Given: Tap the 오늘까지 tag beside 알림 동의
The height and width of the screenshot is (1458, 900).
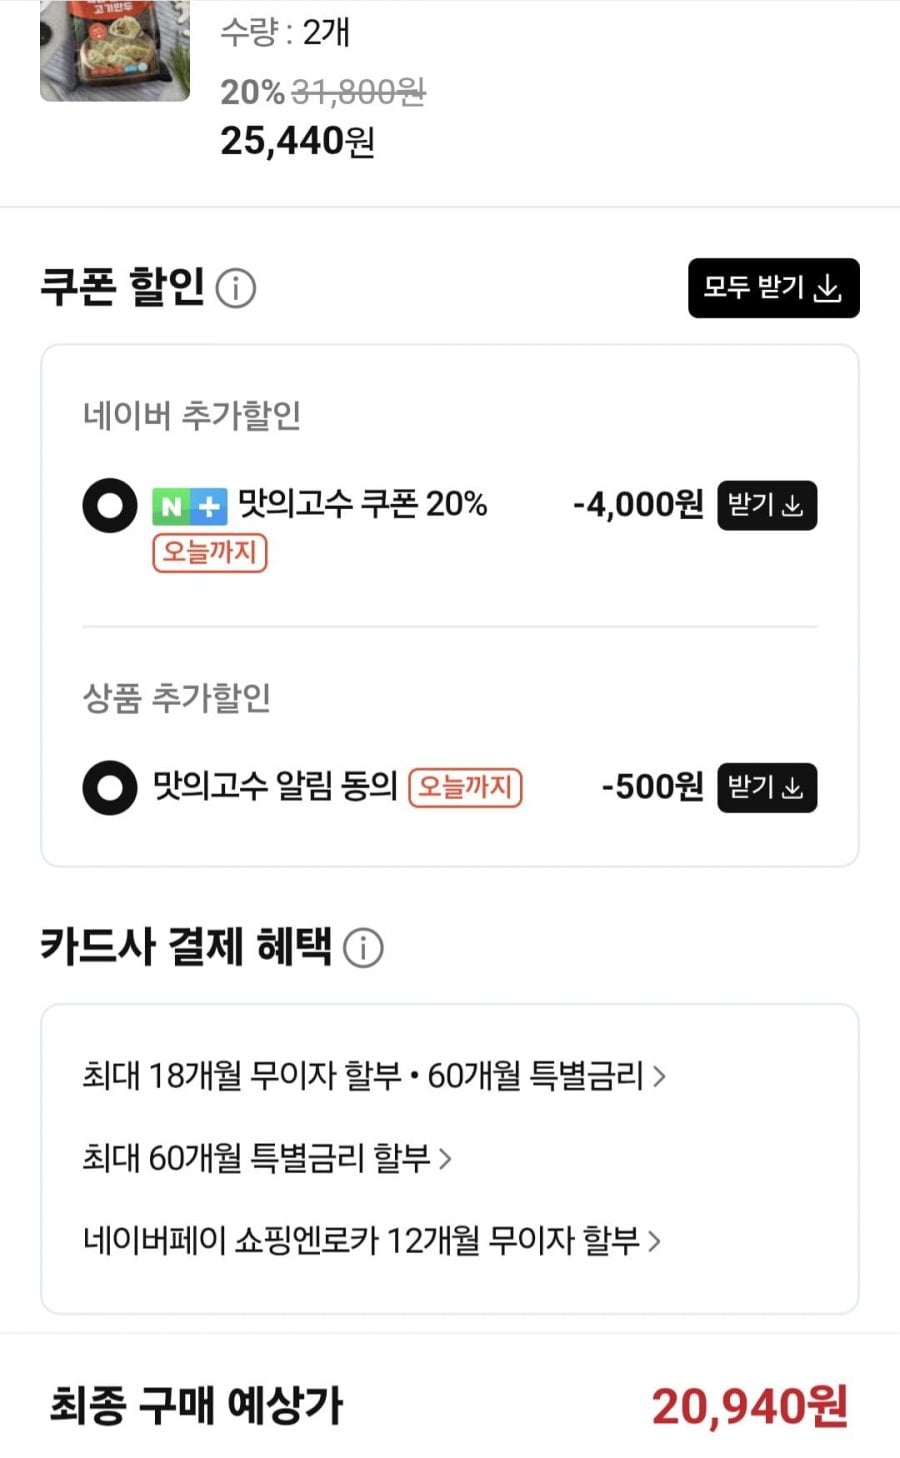Looking at the screenshot, I should click(x=465, y=787).
